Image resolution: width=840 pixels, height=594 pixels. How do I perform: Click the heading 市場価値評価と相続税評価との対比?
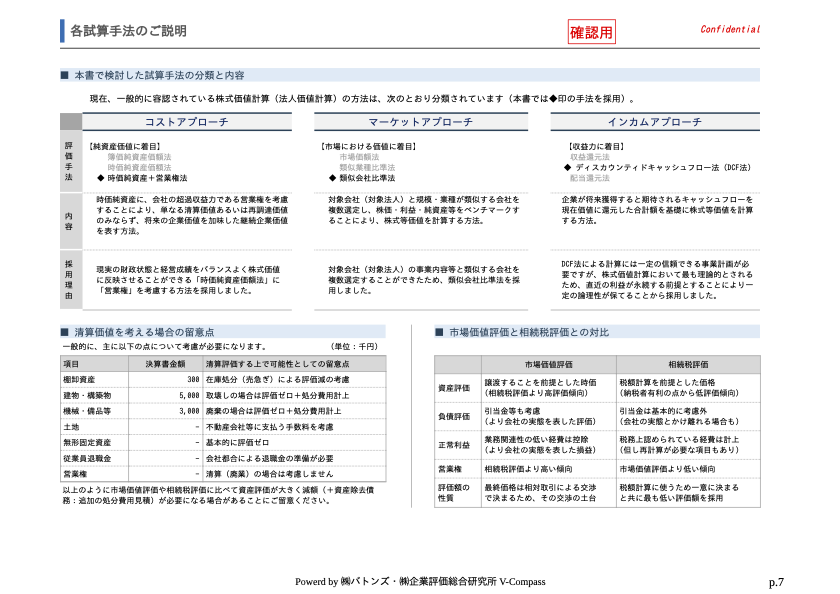529,332
